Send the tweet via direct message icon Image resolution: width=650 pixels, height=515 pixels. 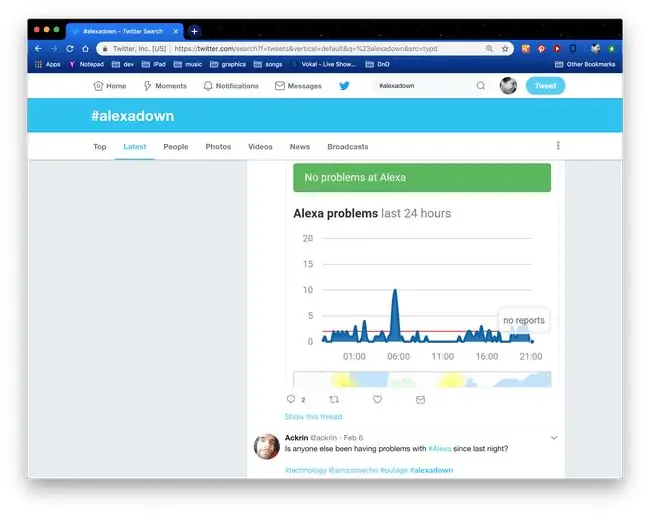[420, 400]
